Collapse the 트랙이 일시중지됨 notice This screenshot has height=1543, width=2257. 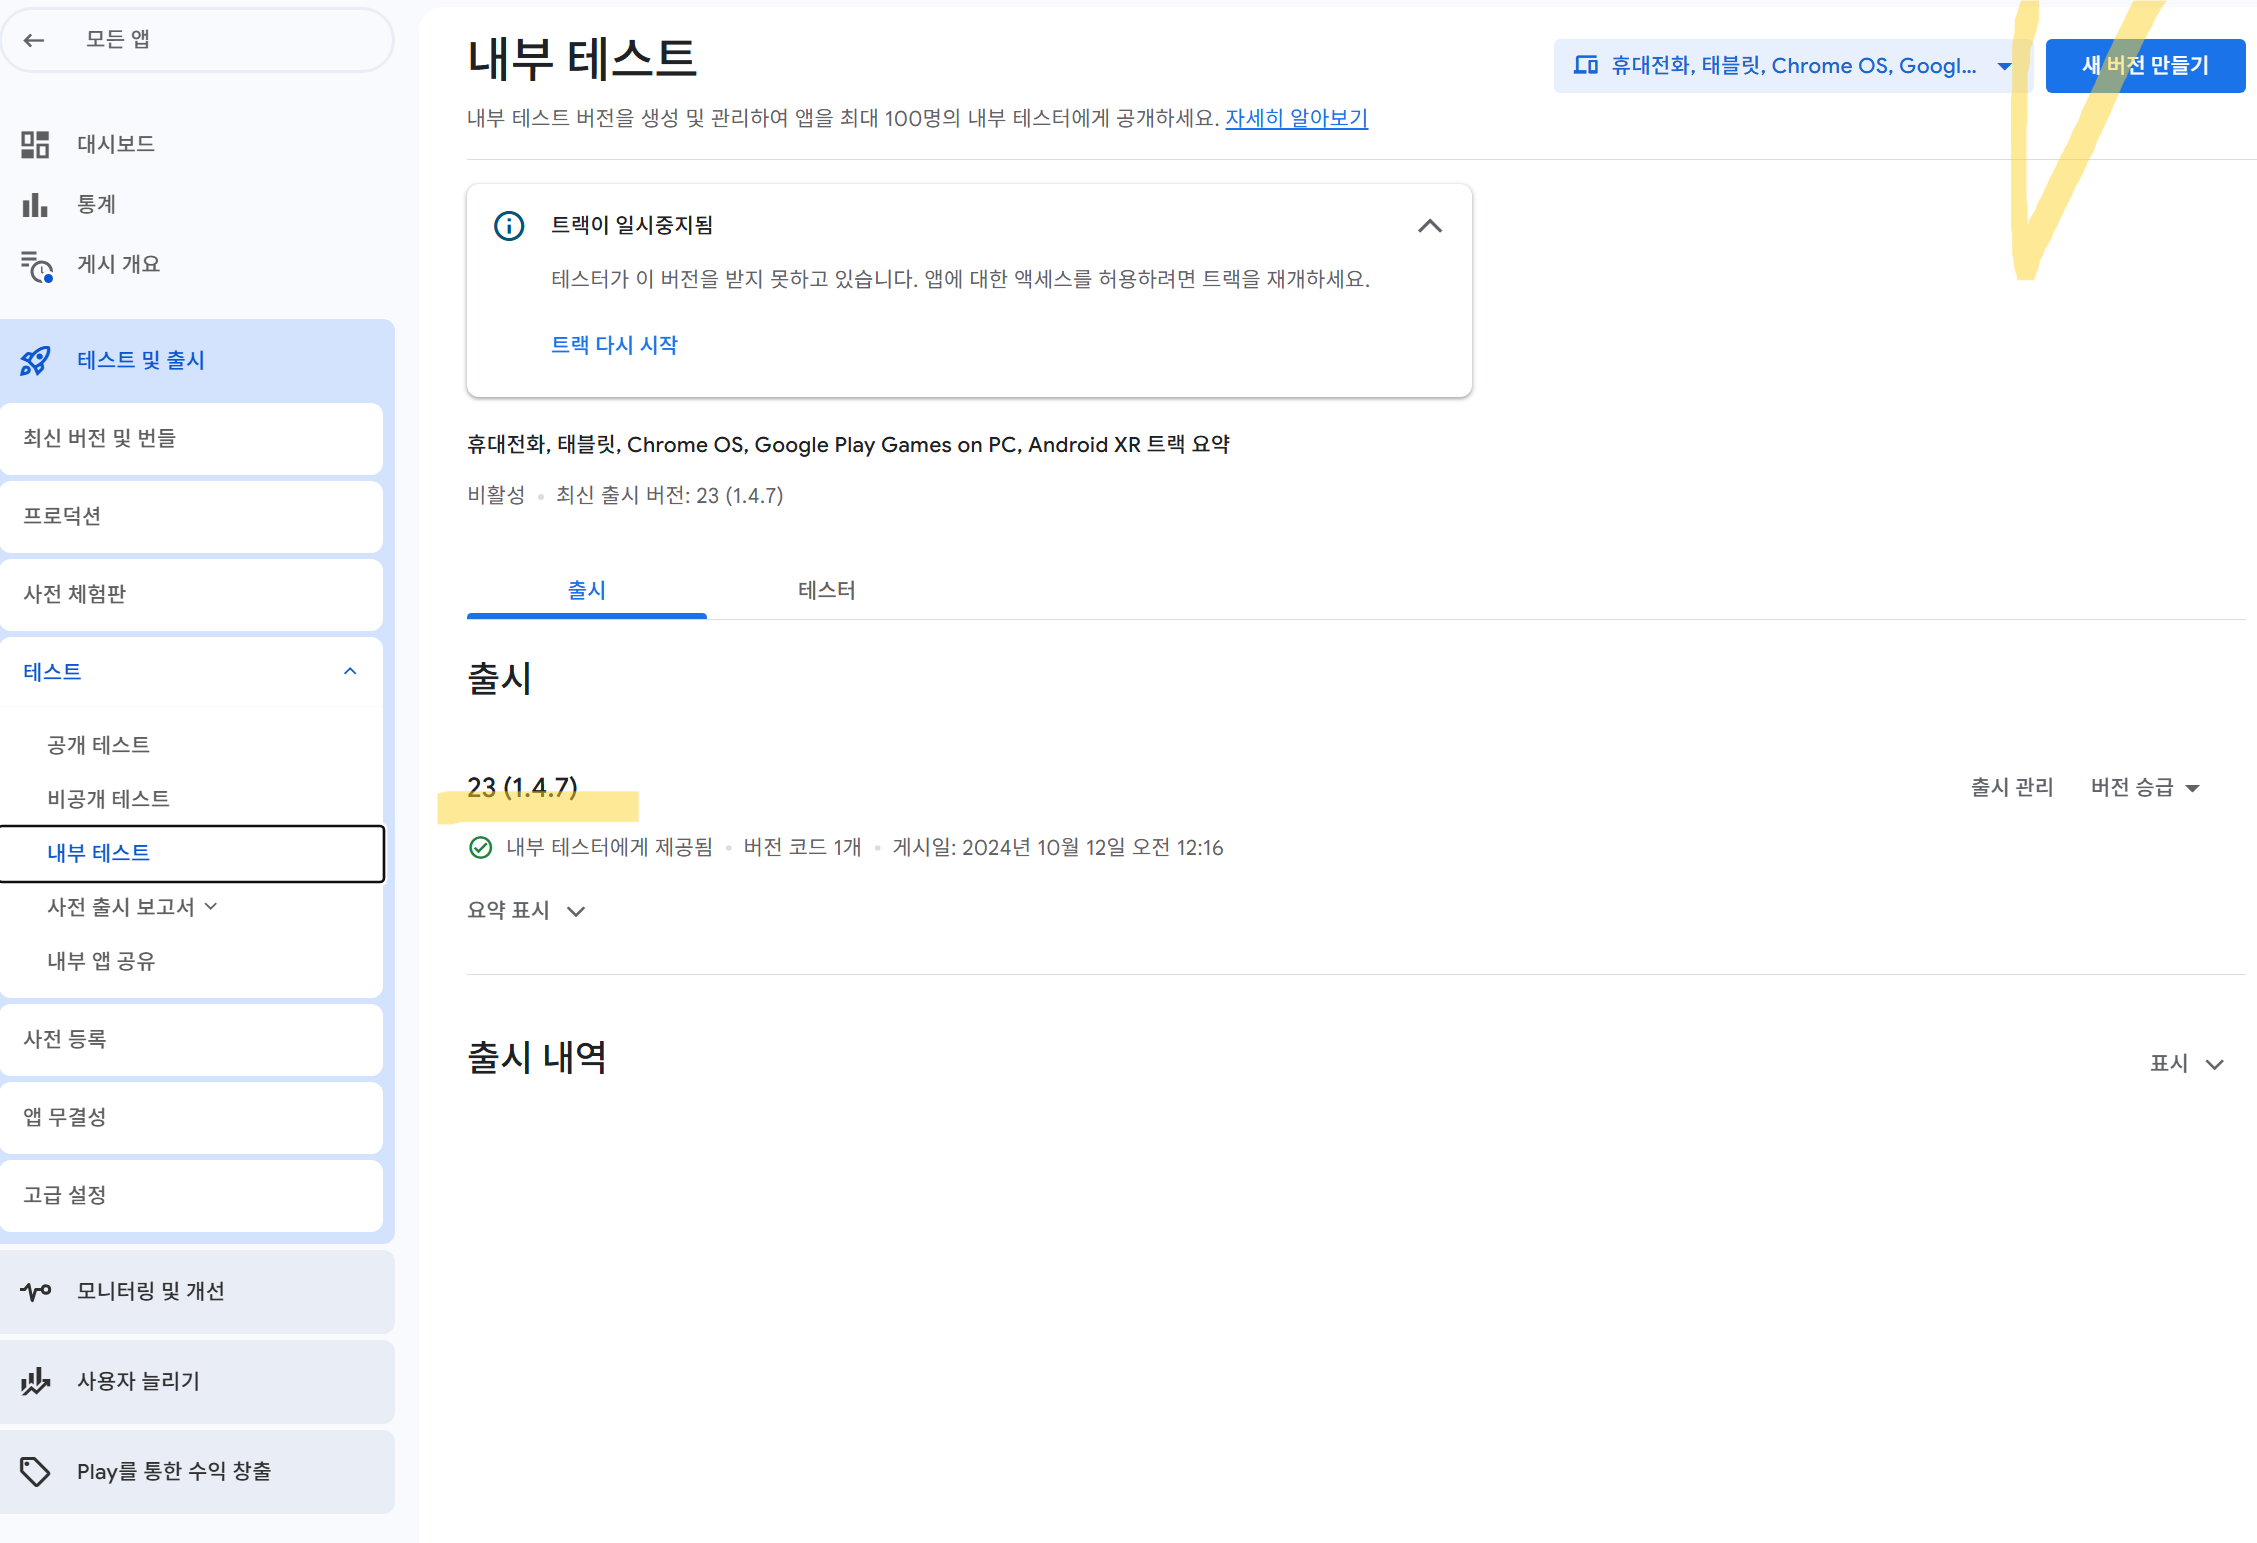[x=1430, y=226]
